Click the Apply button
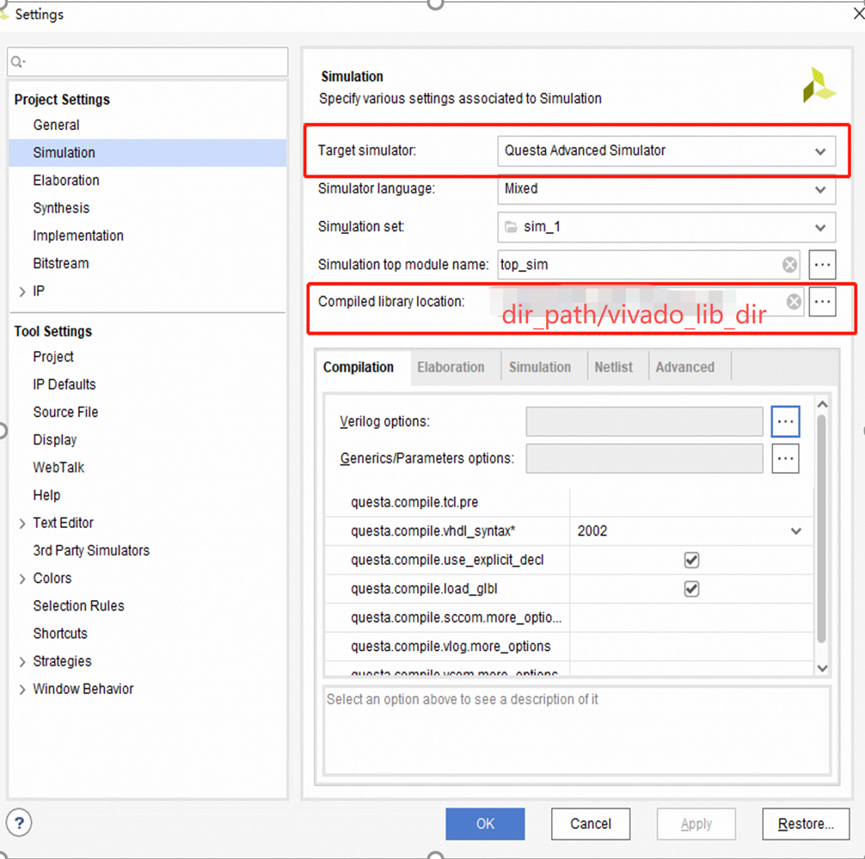Viewport: 865px width, 859px height. pyautogui.click(x=696, y=824)
